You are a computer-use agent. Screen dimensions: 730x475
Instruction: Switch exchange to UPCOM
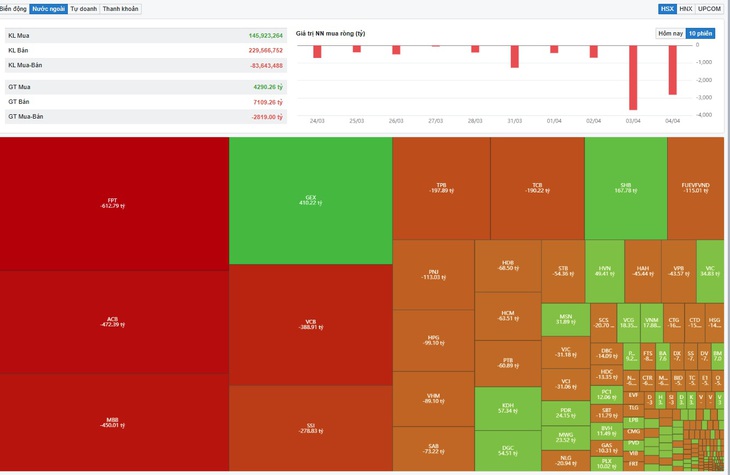(709, 9)
